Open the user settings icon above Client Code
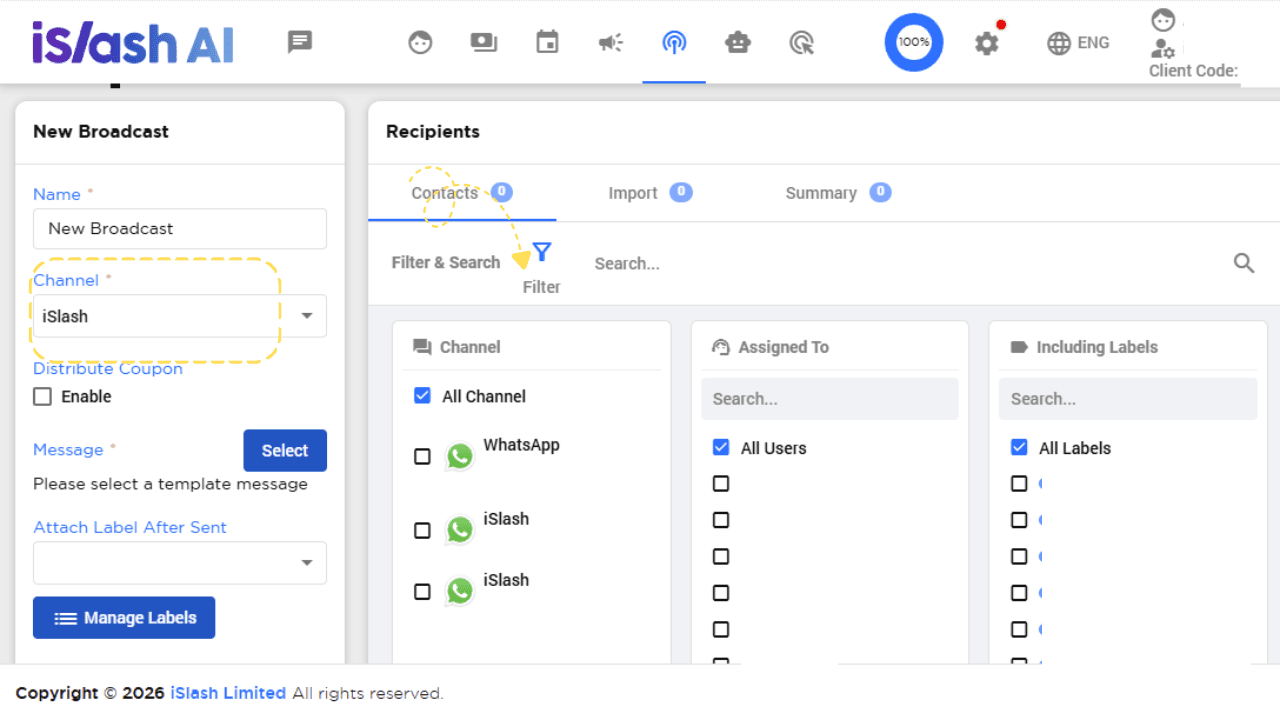This screenshot has height=720, width=1280. pos(1163,48)
